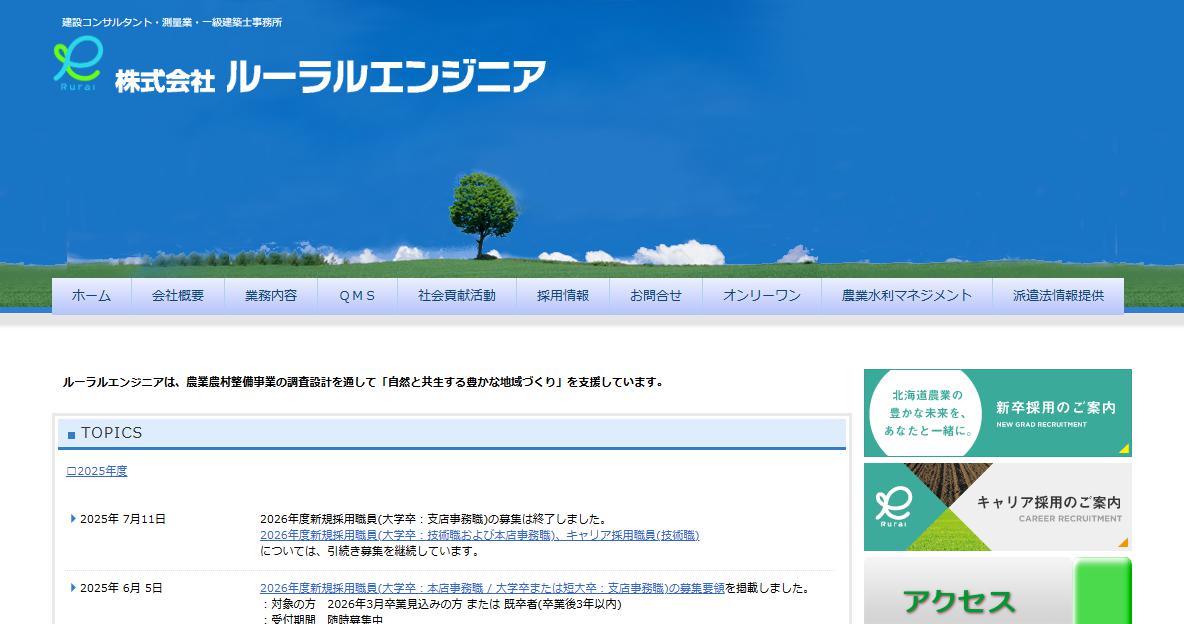Open the 社会貢献活動 menu item

(x=457, y=295)
